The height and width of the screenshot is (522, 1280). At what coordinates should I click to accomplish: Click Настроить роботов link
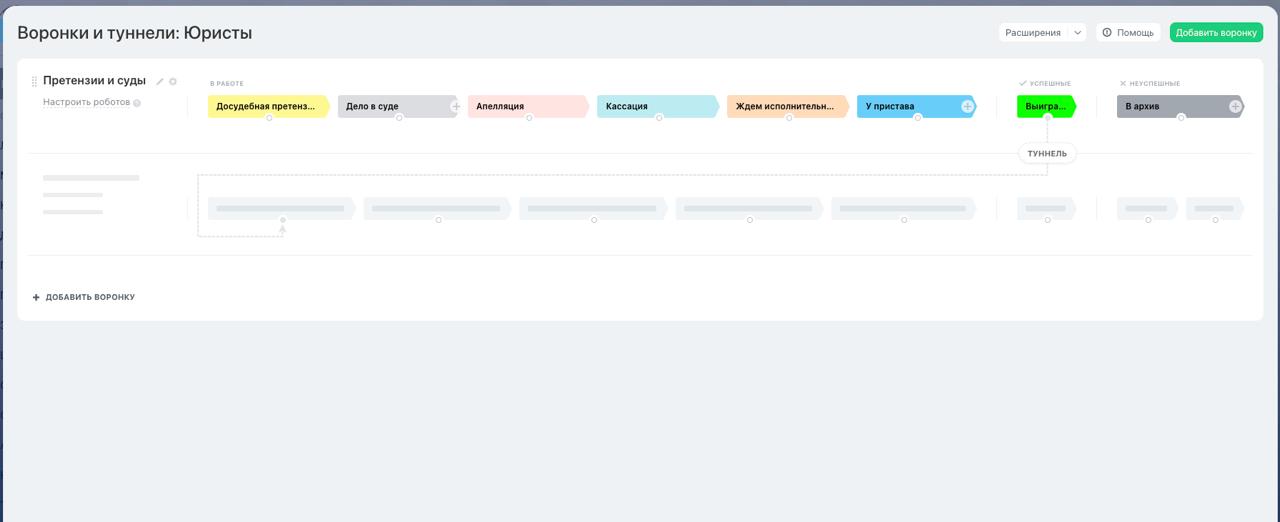coord(86,102)
